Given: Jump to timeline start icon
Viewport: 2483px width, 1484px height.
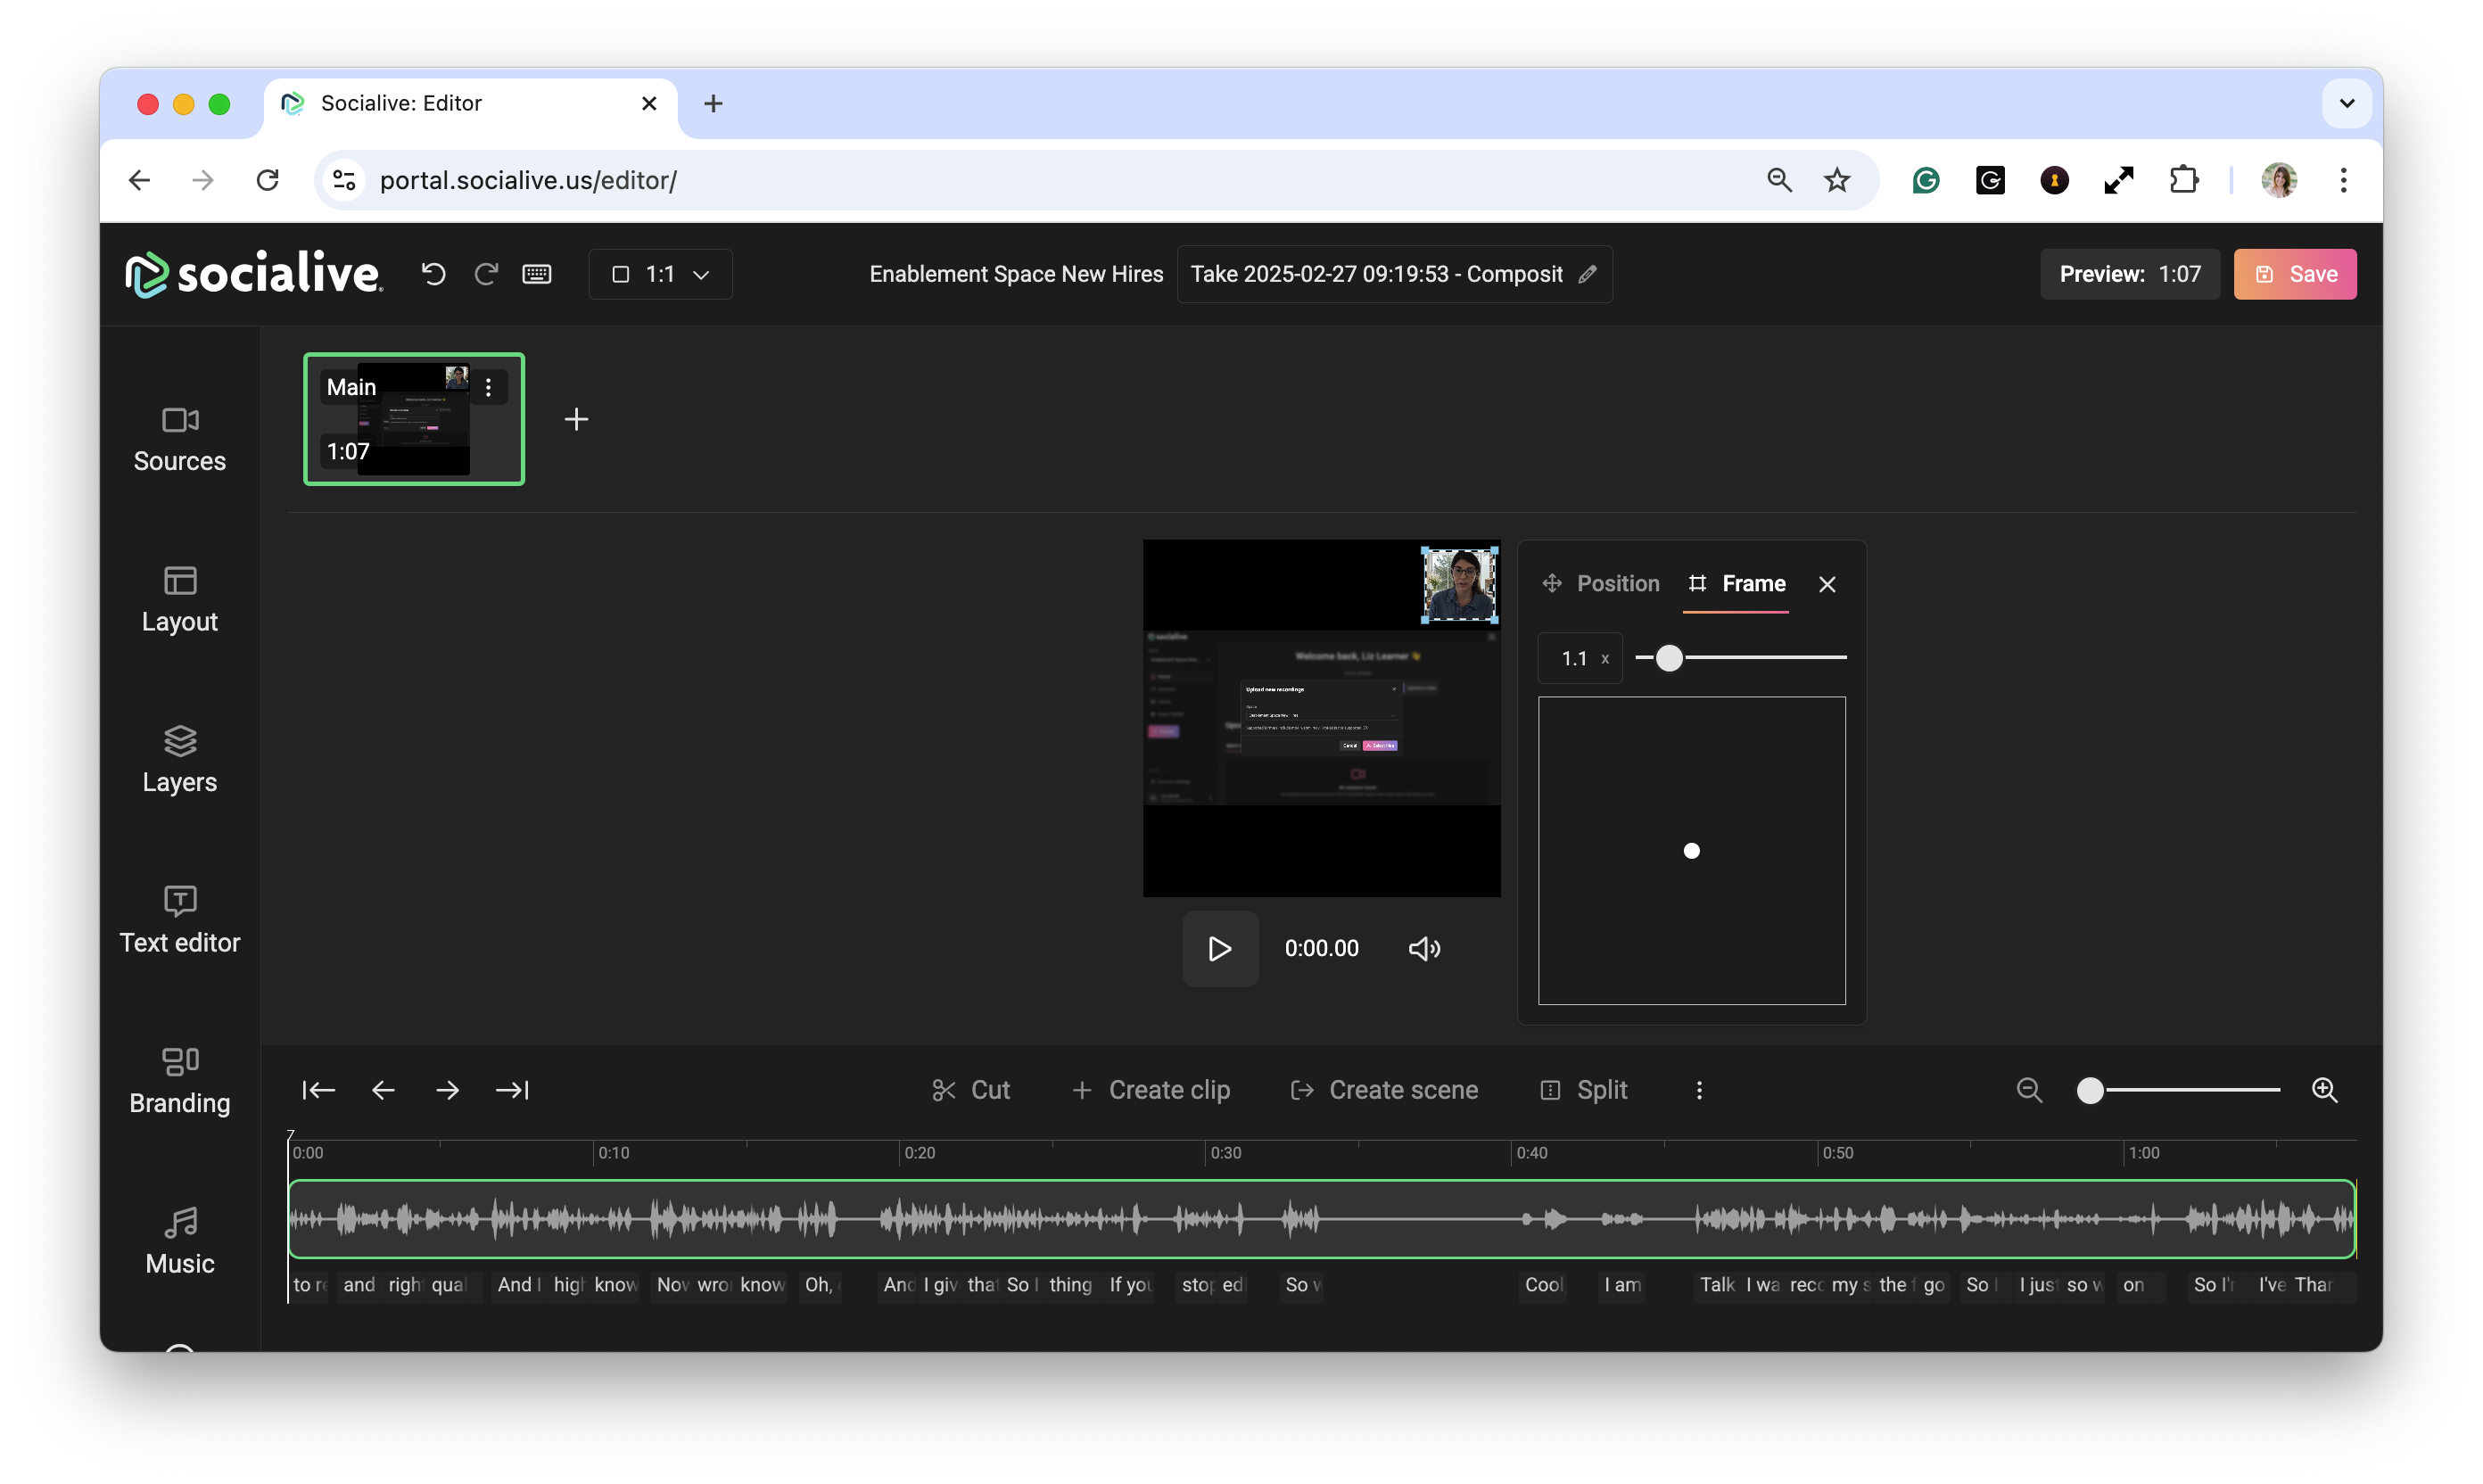Looking at the screenshot, I should [x=318, y=1090].
